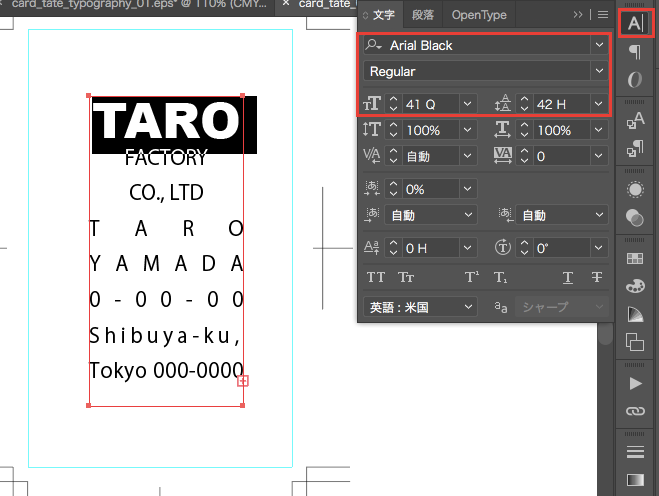659x496 pixels.
Task: Open the Character panel flyout menu
Action: tap(602, 15)
